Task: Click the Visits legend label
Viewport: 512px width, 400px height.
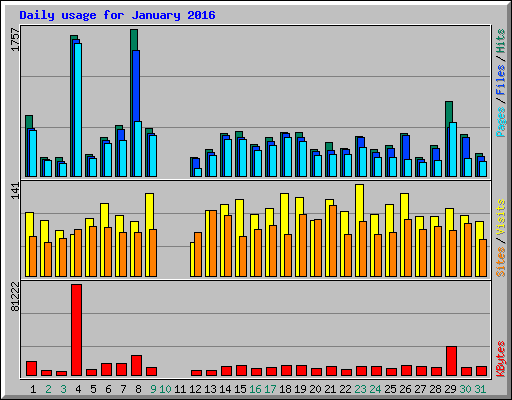Action: pos(501,217)
